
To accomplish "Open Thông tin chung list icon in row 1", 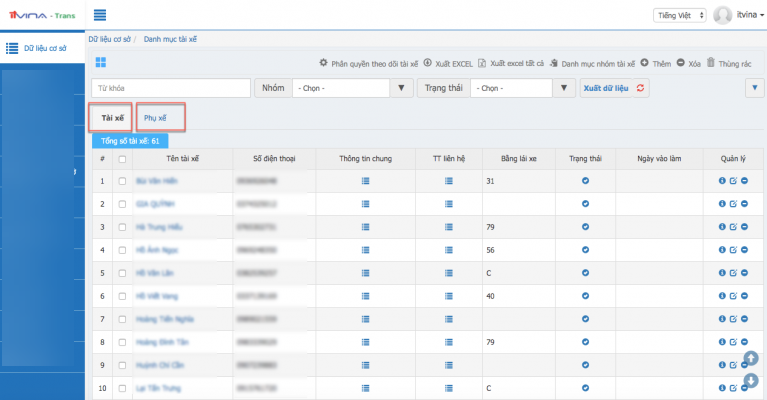I will (365, 181).
